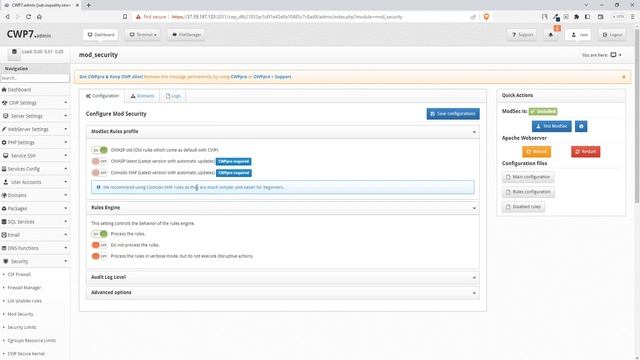Screen dimensions: 640x360
Task: Click the Test ModSec button
Action: [x=551, y=127]
